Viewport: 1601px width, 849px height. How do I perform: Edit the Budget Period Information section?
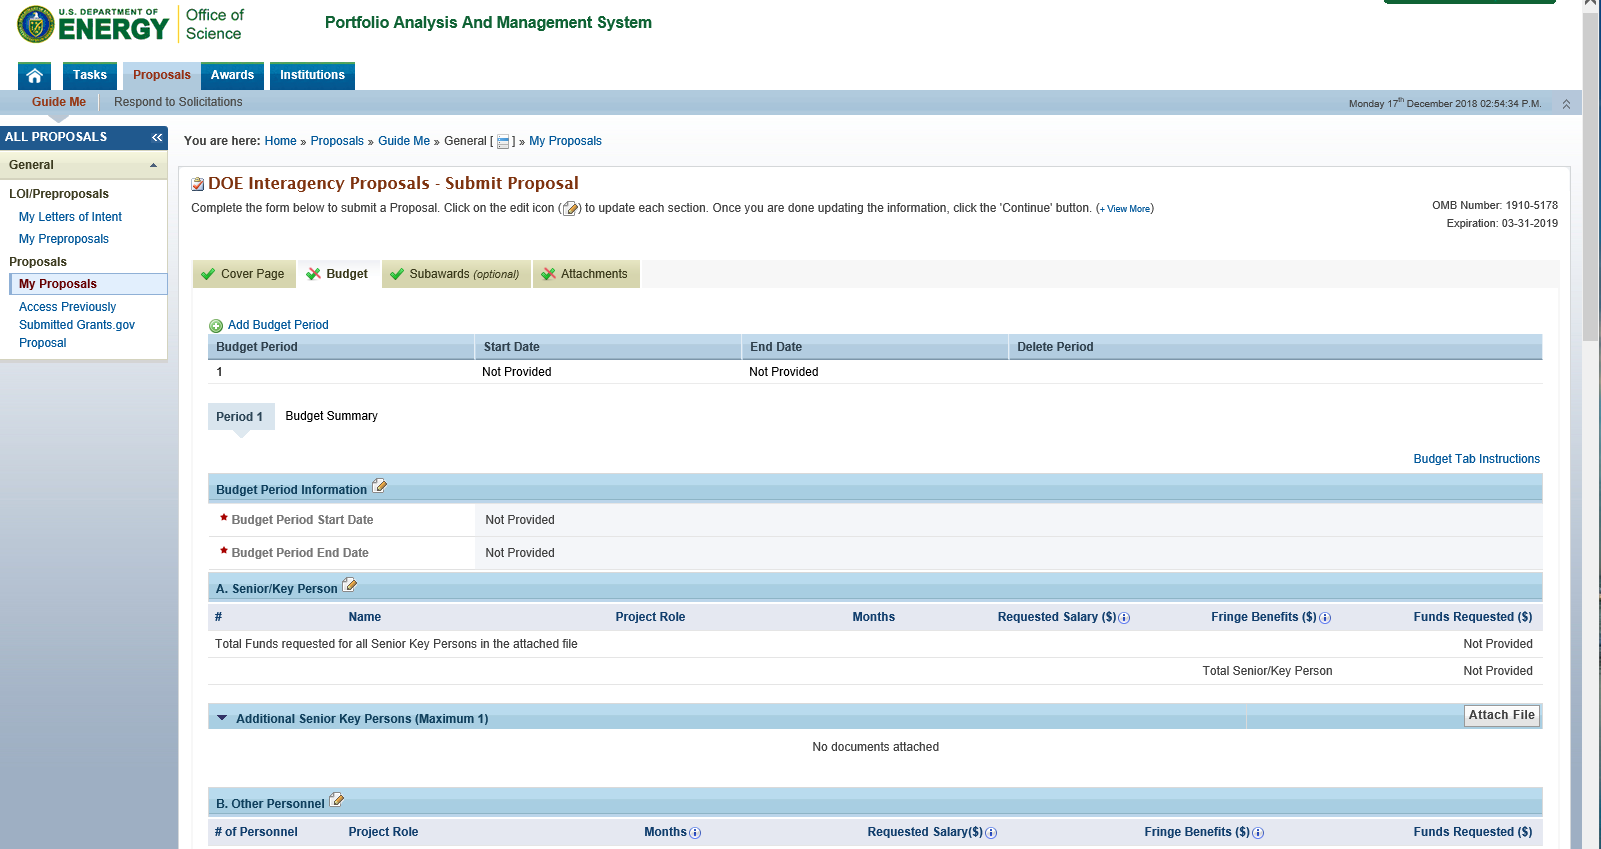click(380, 486)
